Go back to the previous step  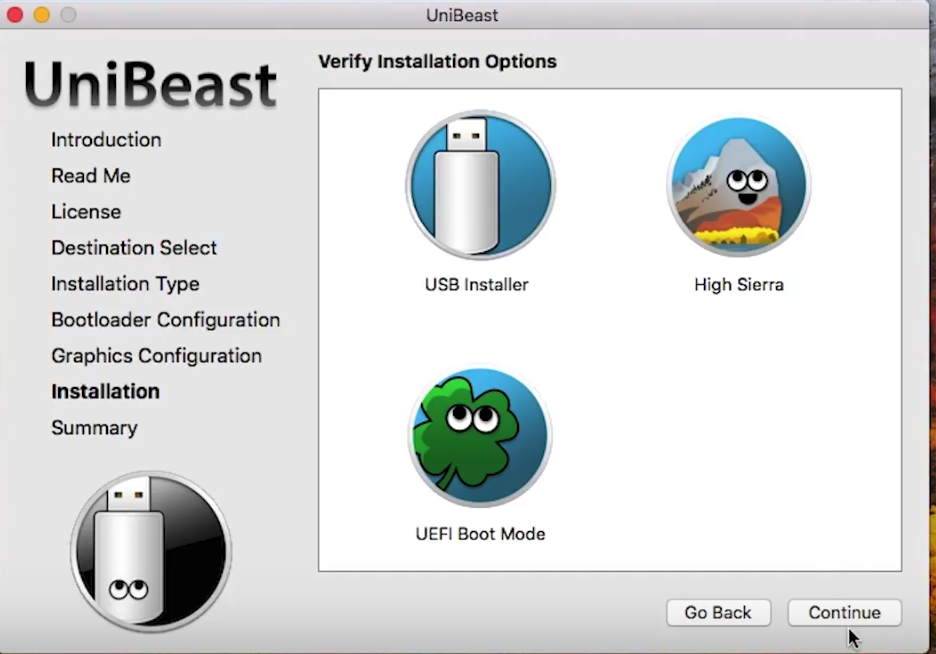718,612
